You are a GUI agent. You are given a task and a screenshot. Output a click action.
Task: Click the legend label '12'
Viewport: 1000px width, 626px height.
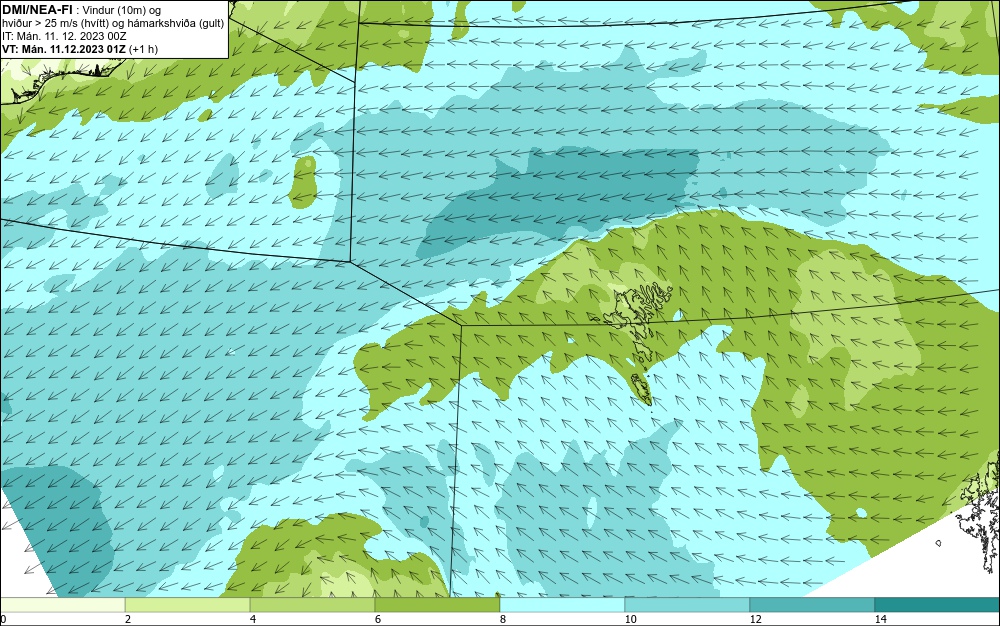pos(755,619)
